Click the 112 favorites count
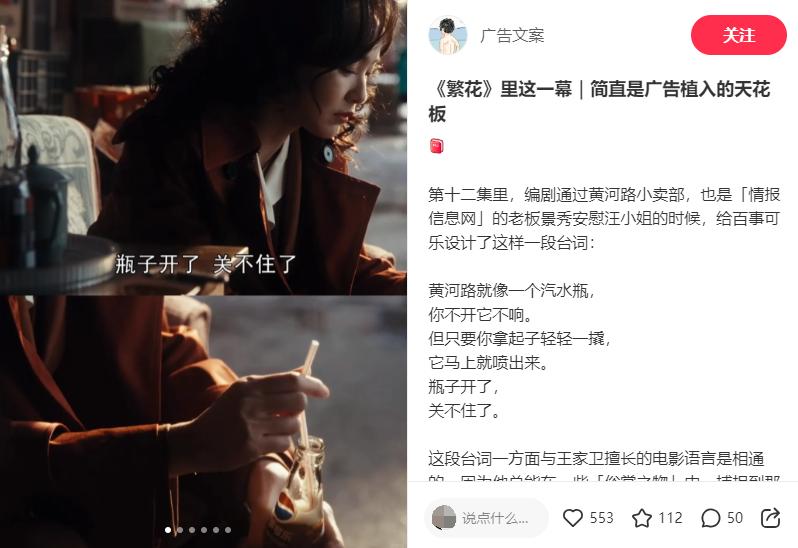 (670, 518)
